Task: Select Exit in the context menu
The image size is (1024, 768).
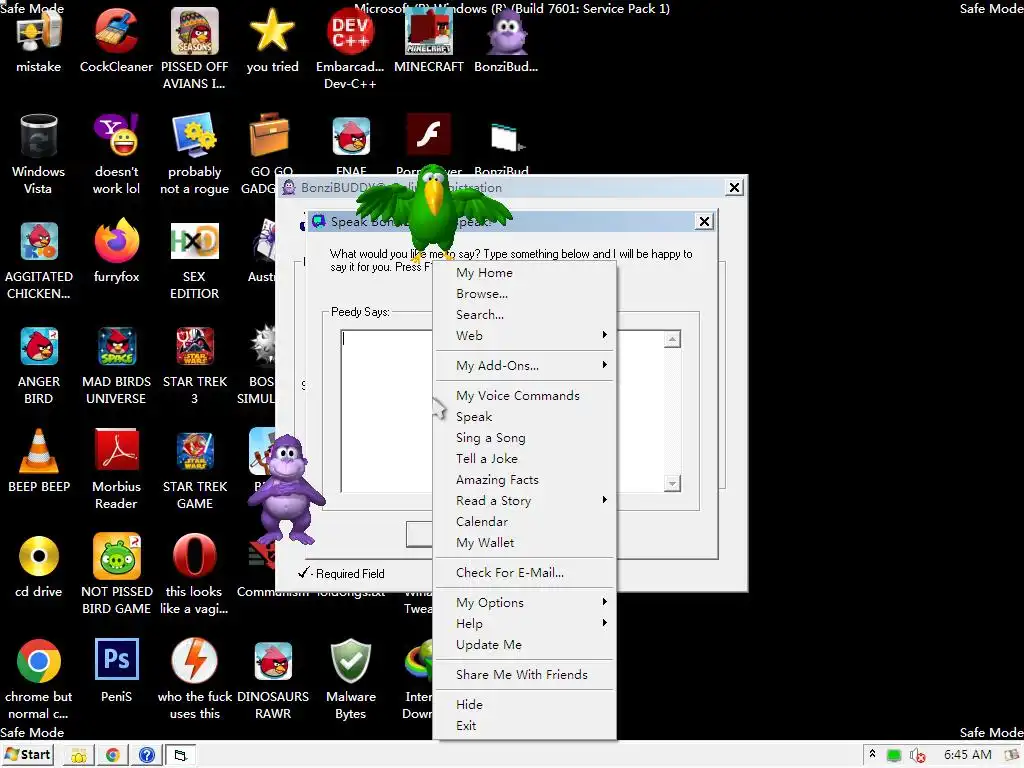Action: pos(526,726)
